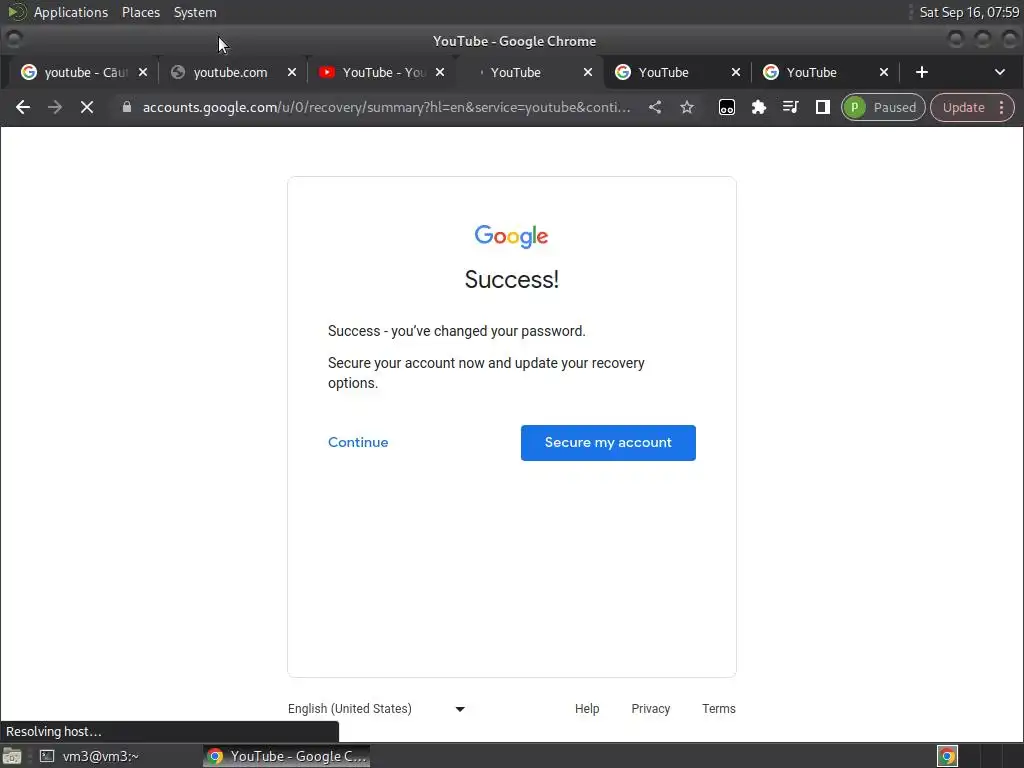
Task: Click the show desktop icon in taskbar
Action: 12,756
